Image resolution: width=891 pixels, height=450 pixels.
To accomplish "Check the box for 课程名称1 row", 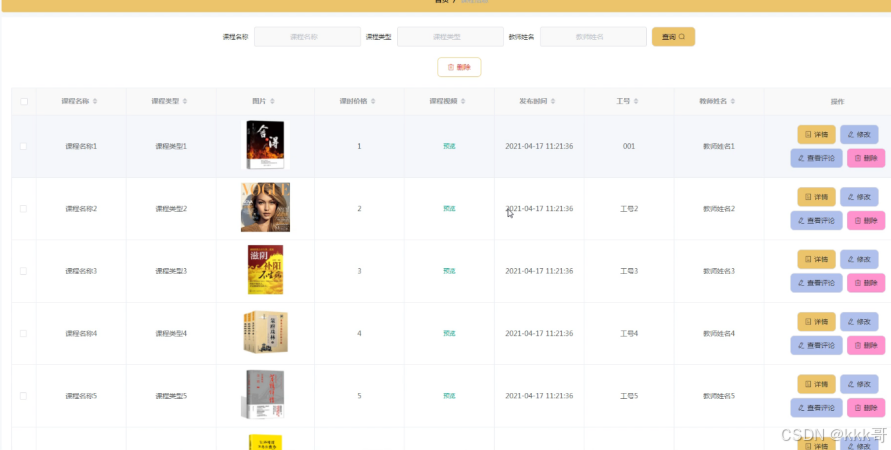I will (x=23, y=146).
